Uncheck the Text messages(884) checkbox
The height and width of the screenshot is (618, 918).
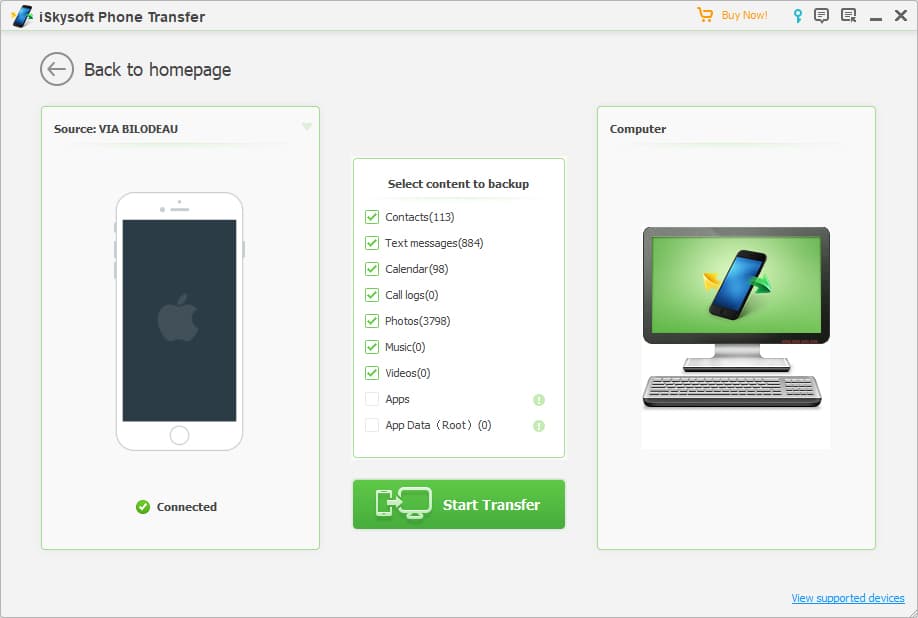pos(372,243)
